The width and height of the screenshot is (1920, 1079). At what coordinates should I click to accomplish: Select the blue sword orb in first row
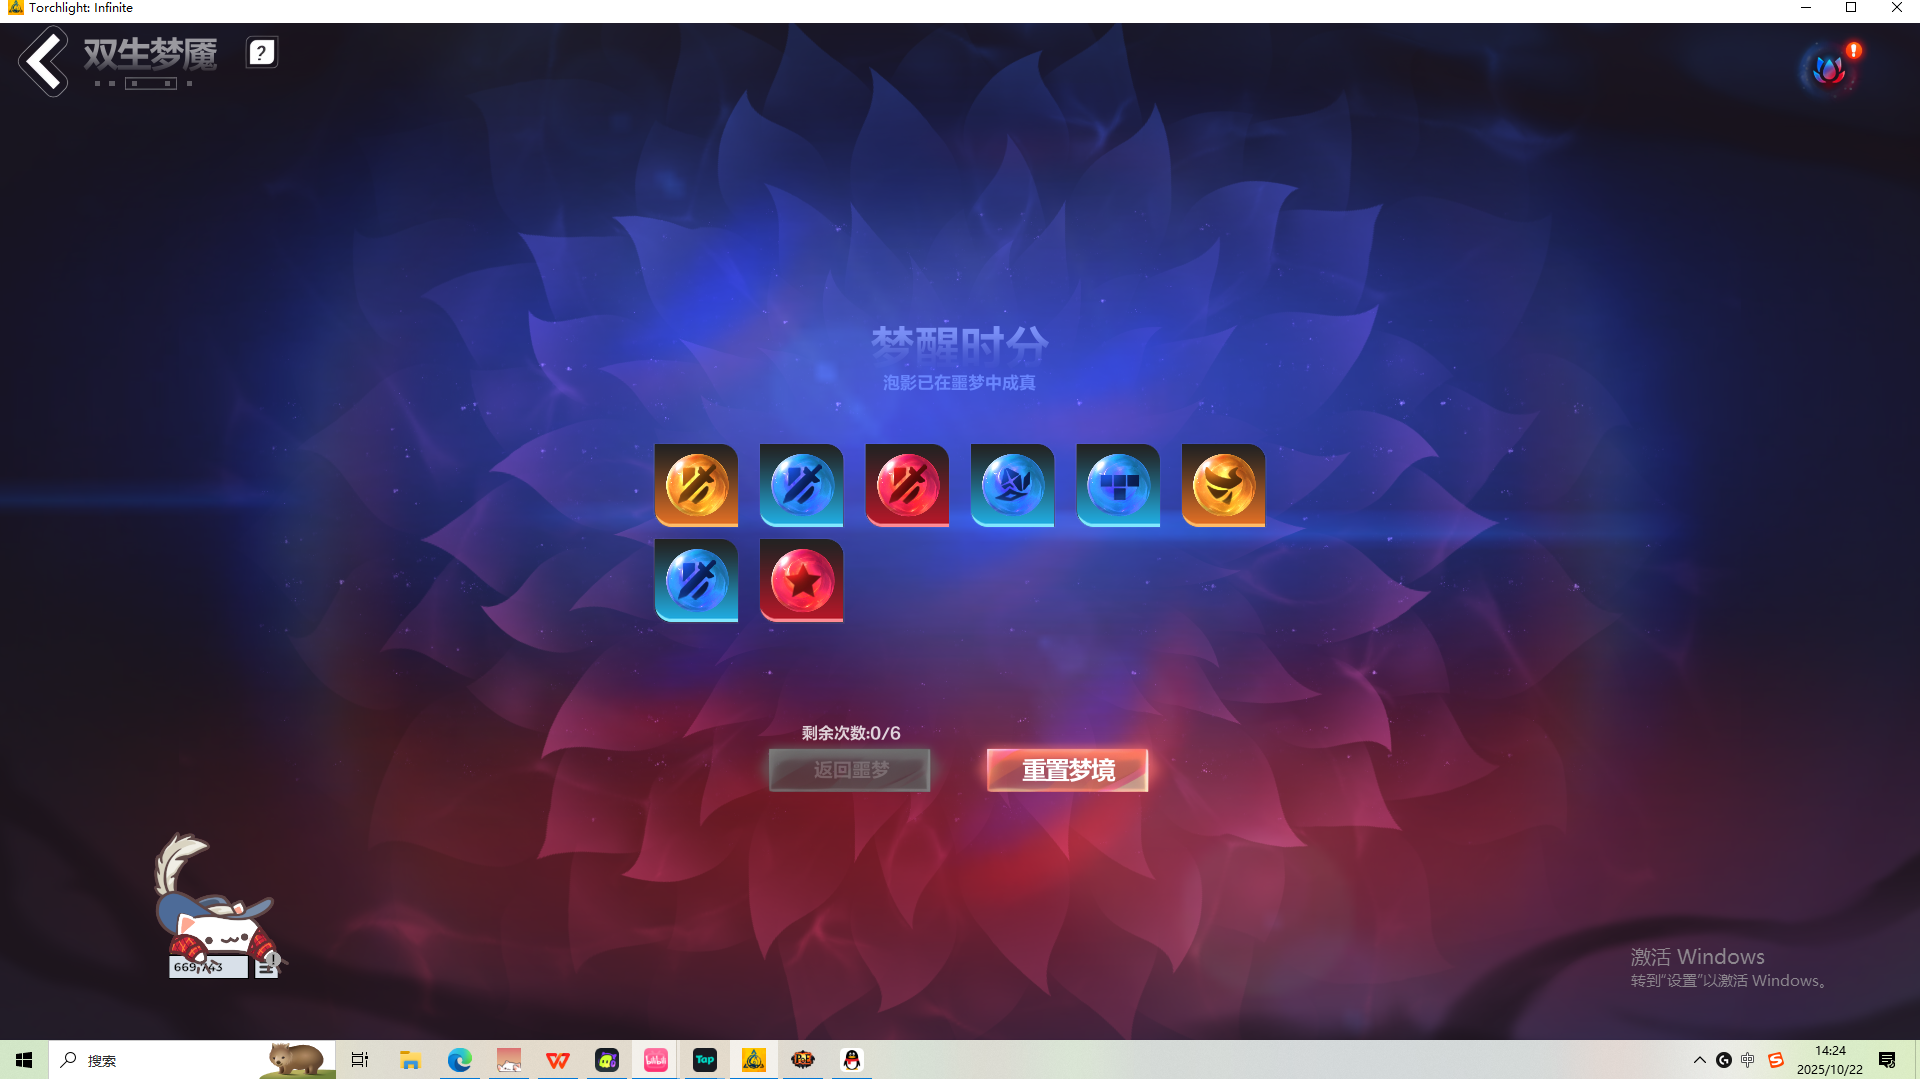click(801, 485)
